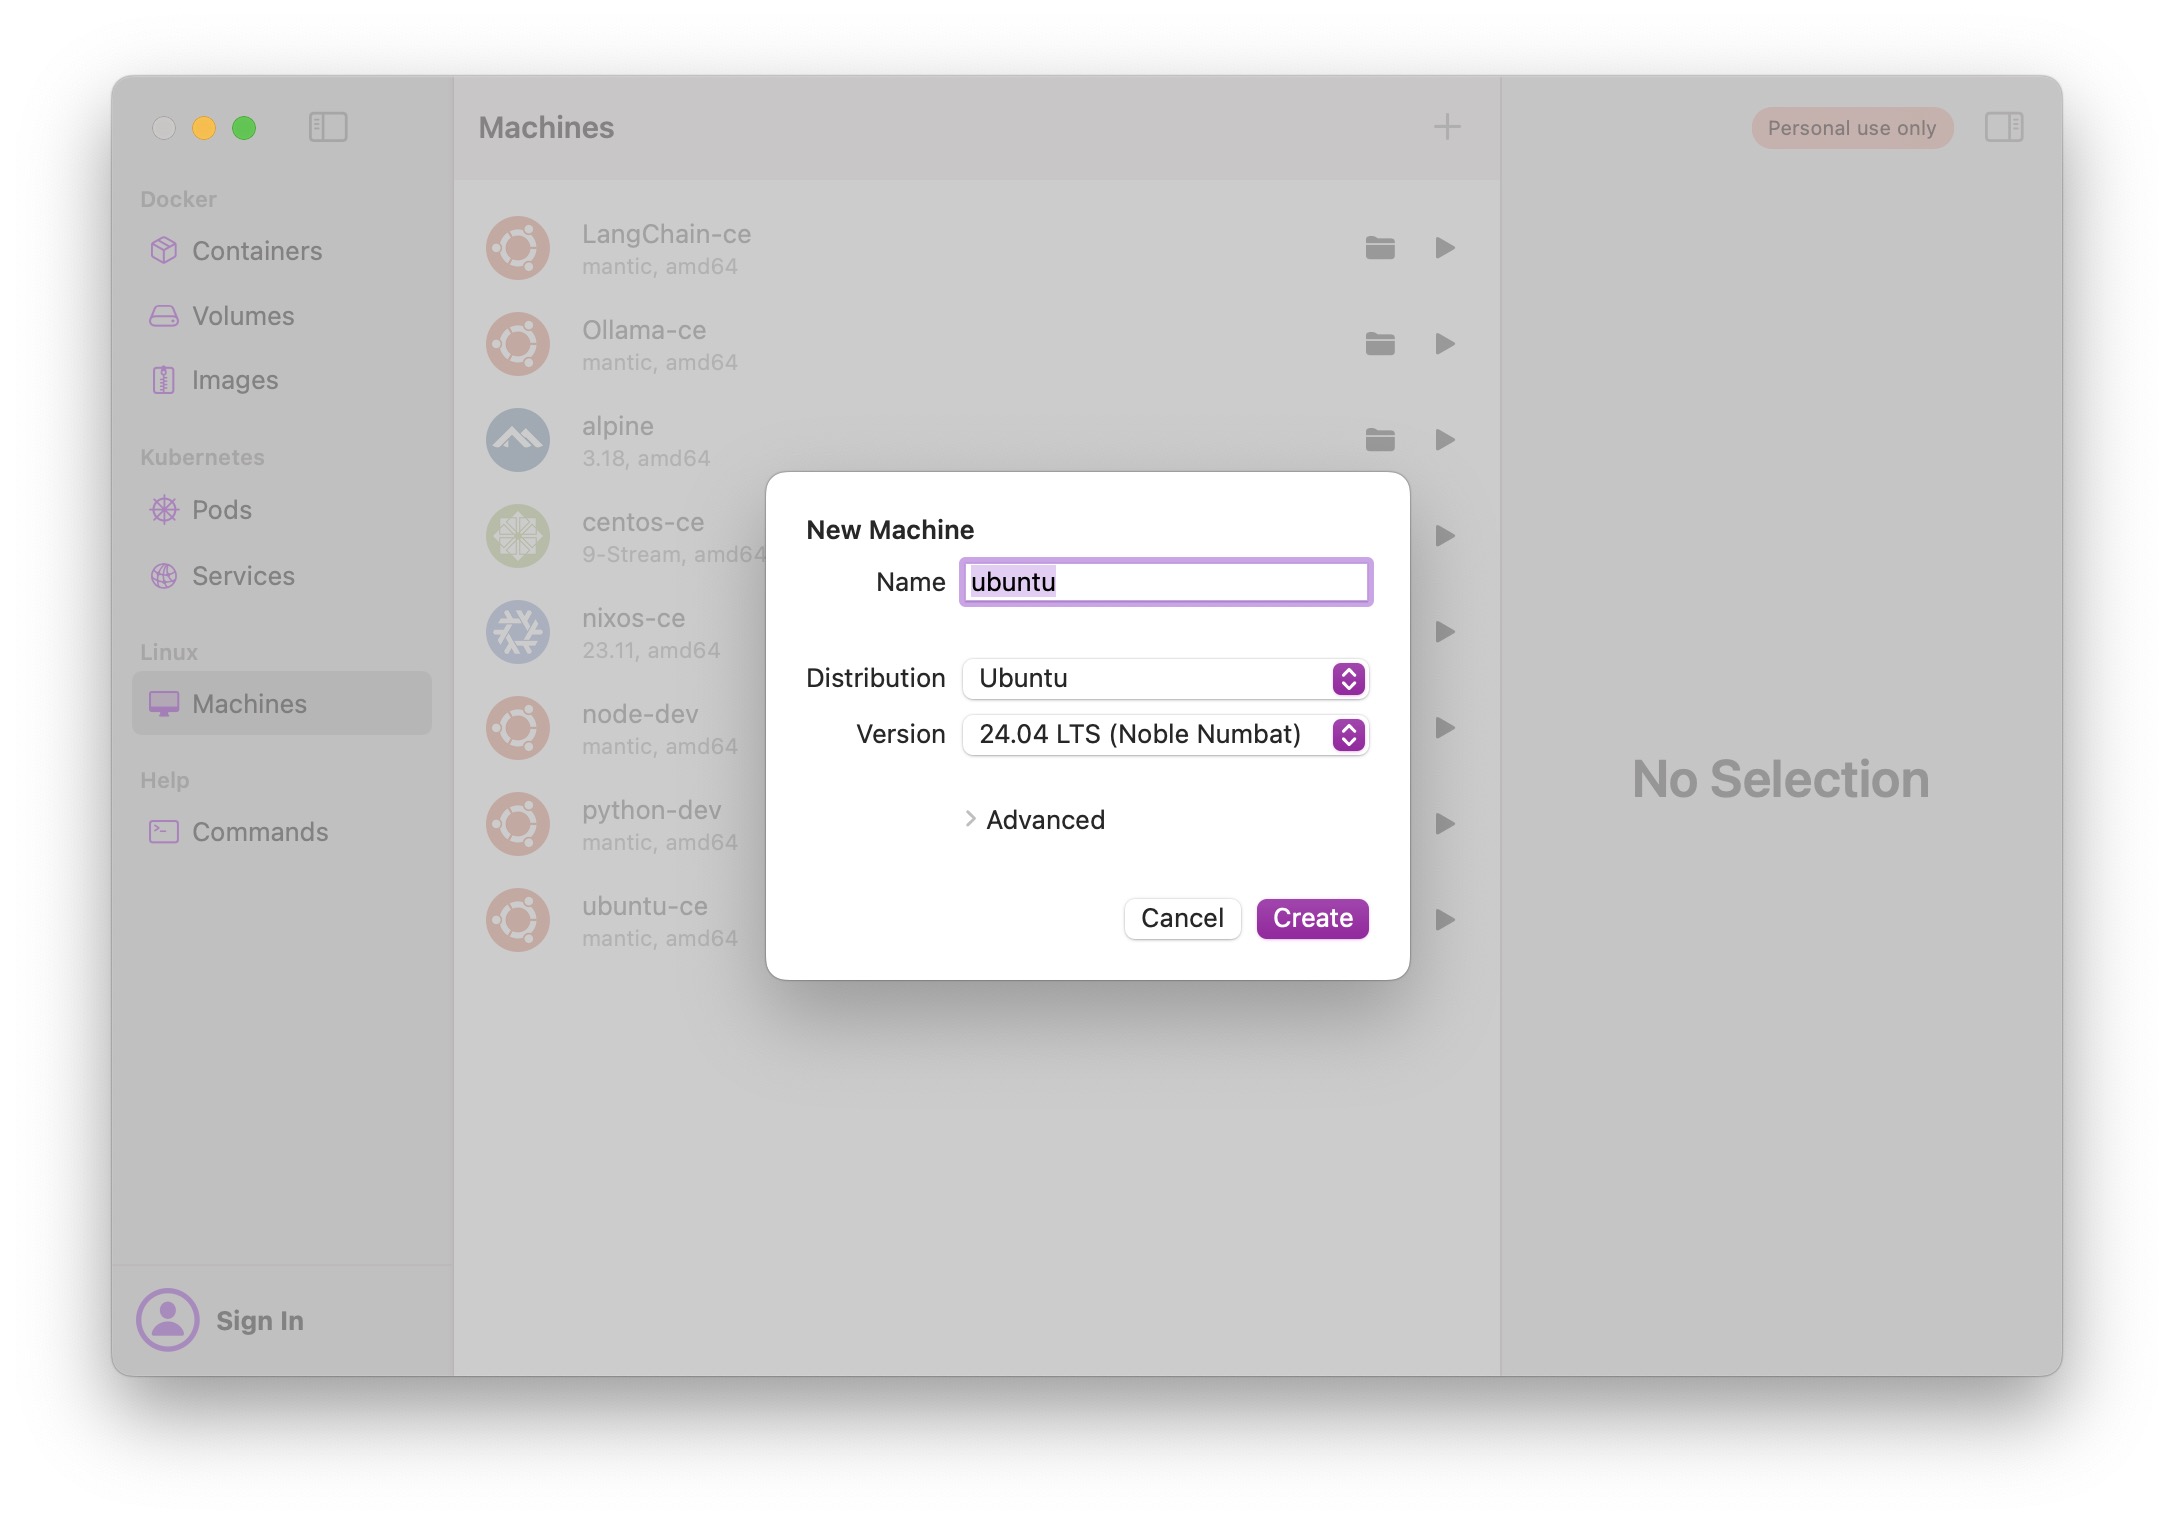Screen dimensions: 2174x1524
Task: Select the LangChain-ce machine name
Action: point(667,234)
